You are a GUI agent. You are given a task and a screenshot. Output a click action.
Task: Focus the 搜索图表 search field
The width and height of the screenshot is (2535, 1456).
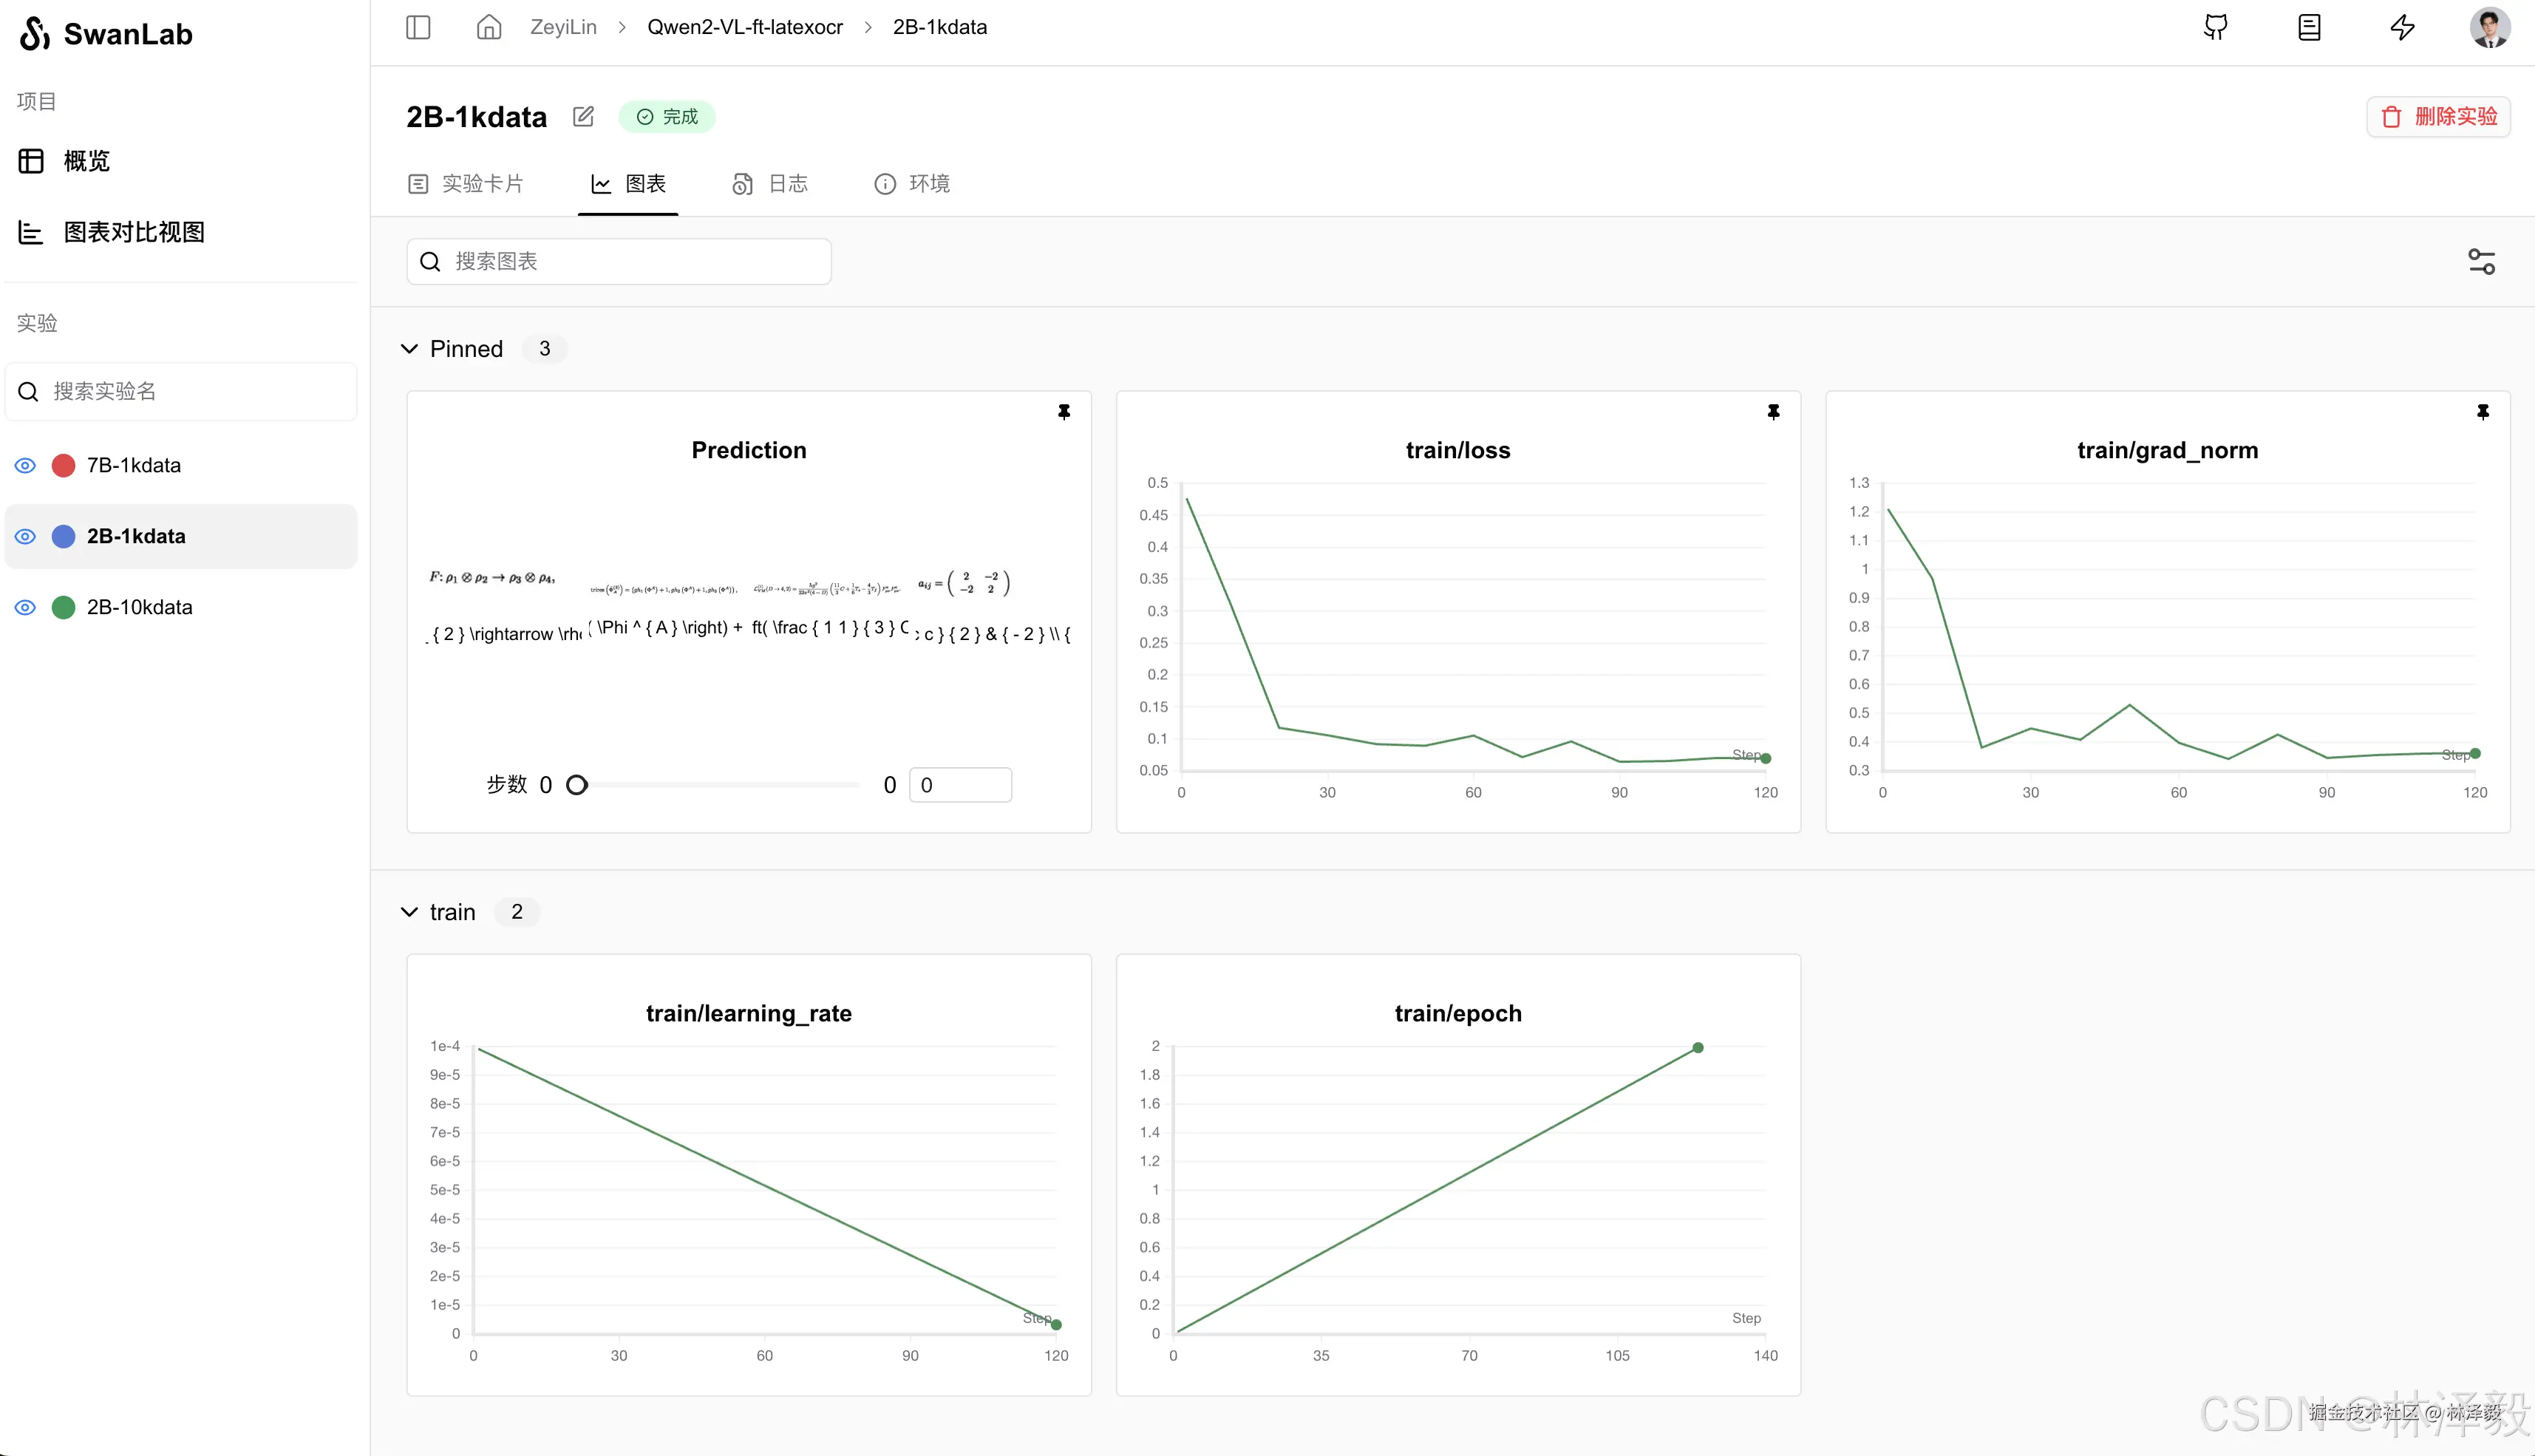620,262
